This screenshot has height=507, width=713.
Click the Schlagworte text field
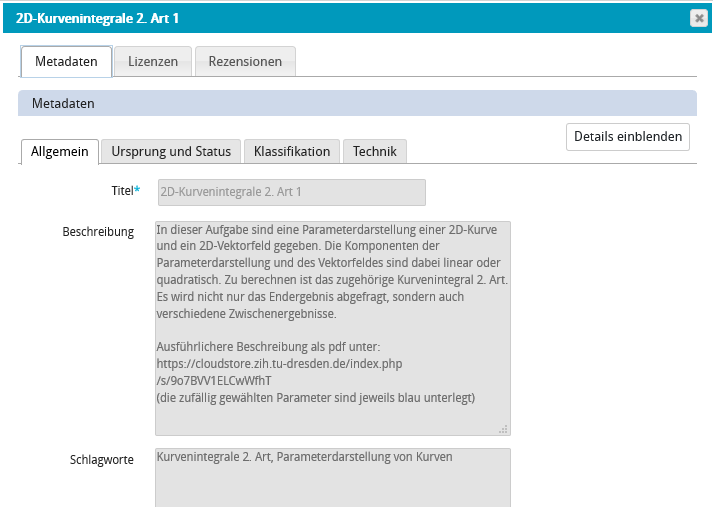click(333, 476)
